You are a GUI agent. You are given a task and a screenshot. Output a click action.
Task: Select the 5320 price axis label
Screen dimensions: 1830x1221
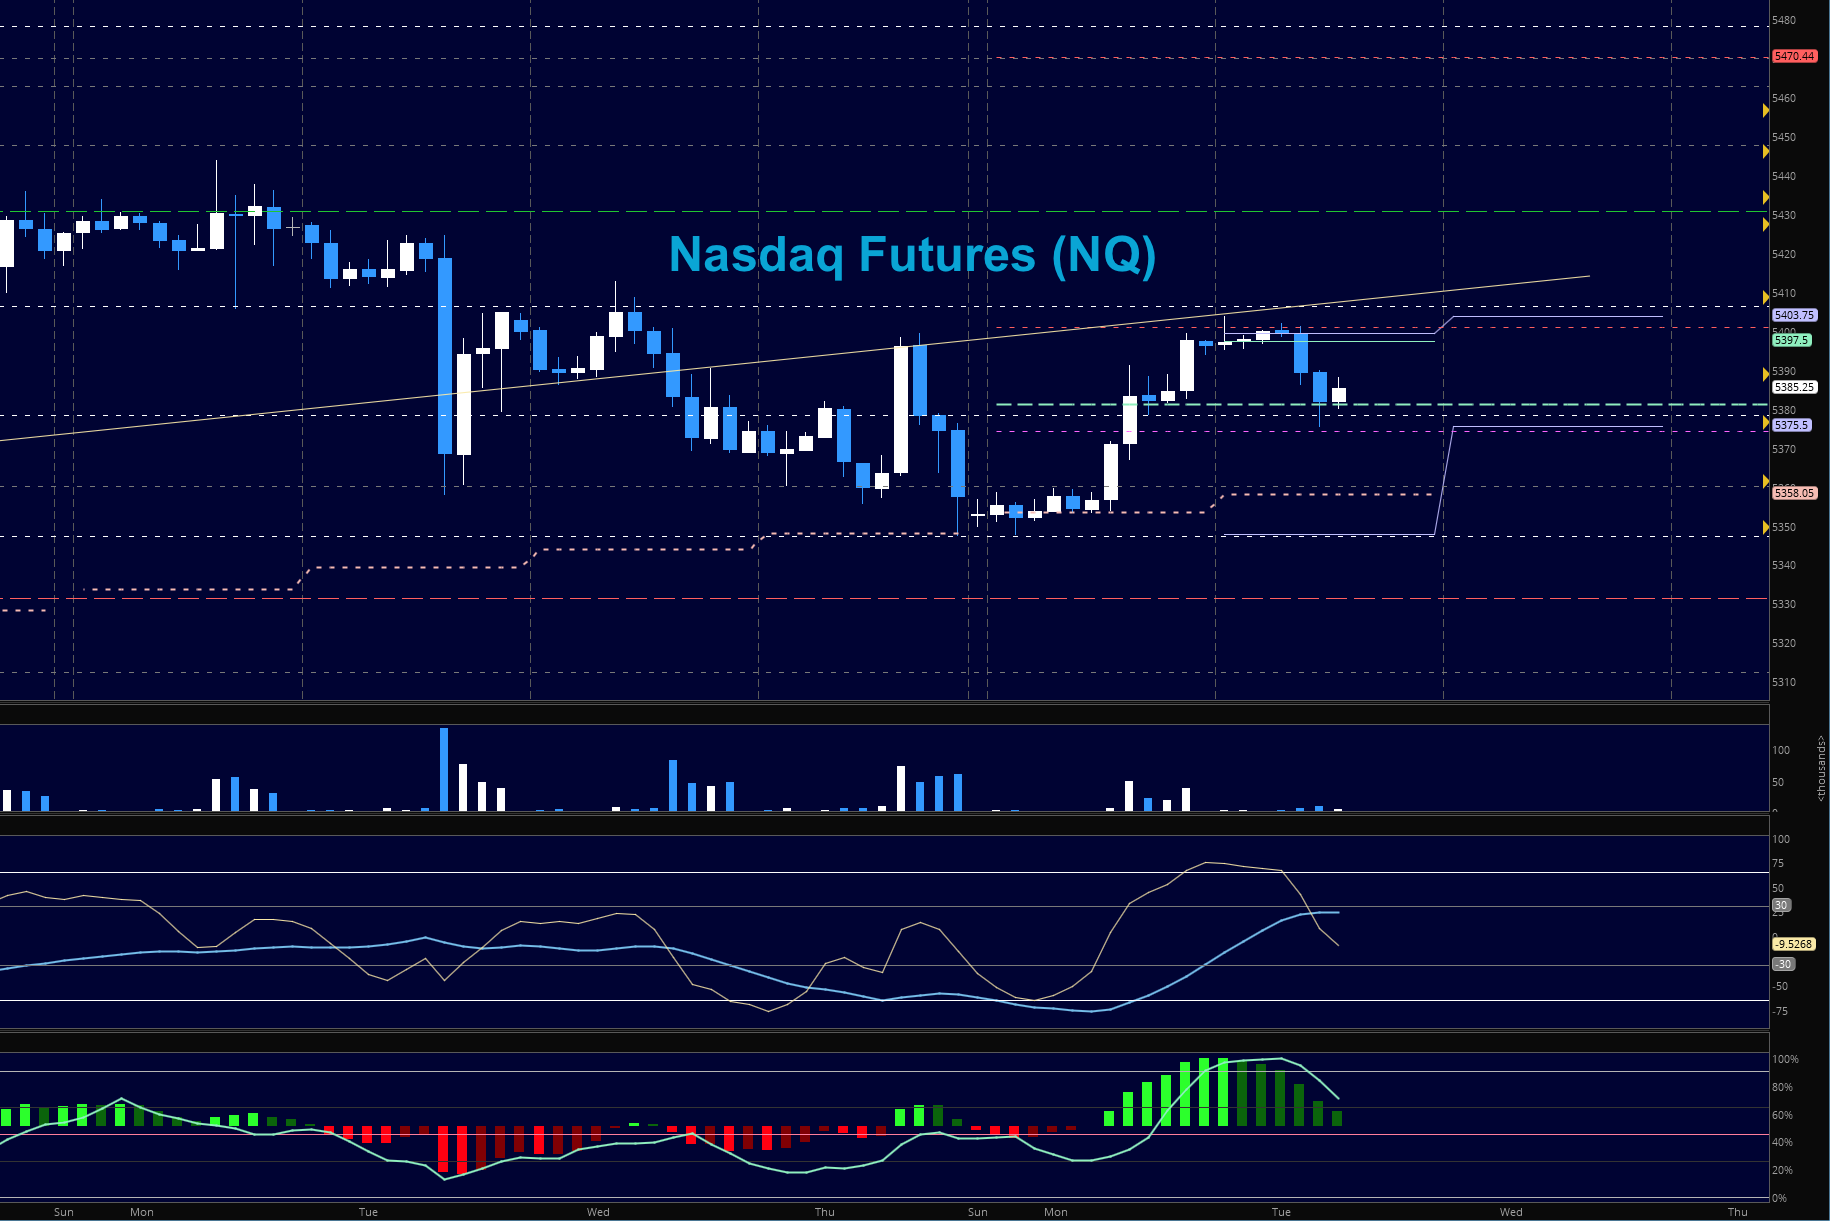pos(1784,643)
